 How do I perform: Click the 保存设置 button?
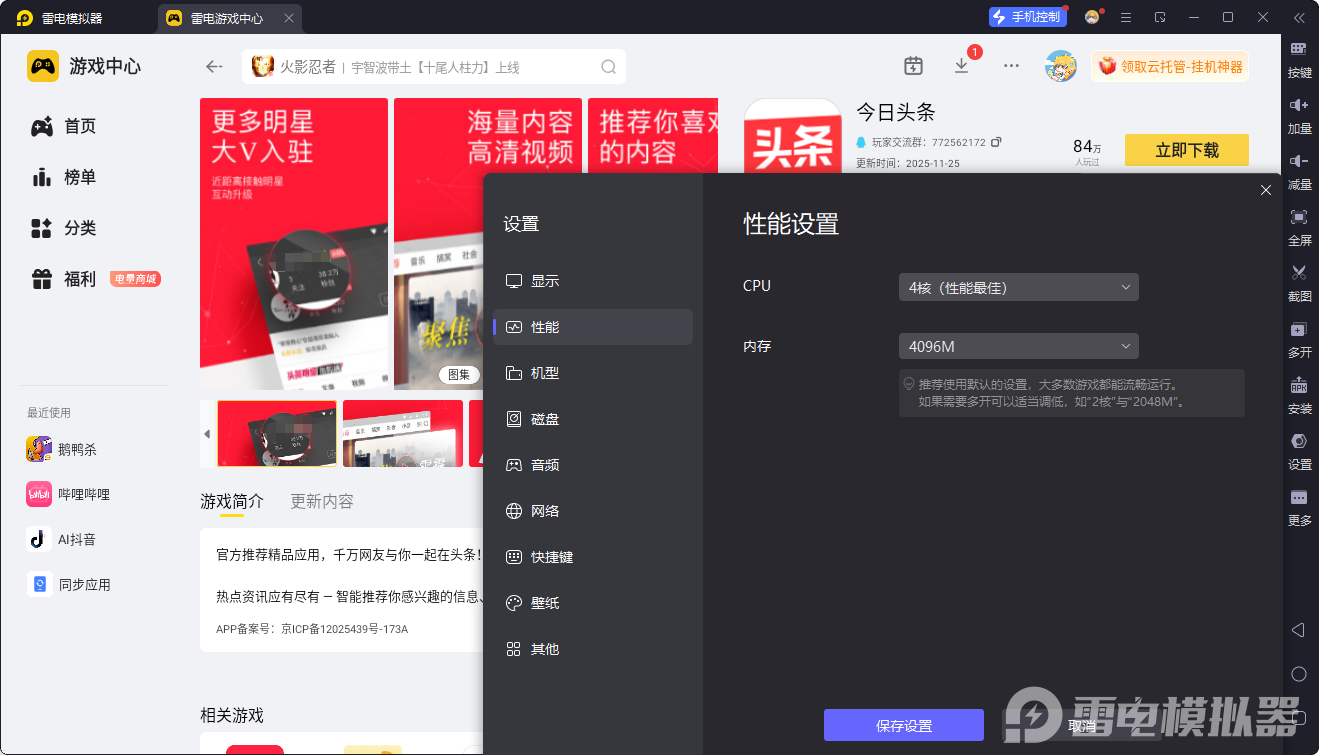(903, 726)
